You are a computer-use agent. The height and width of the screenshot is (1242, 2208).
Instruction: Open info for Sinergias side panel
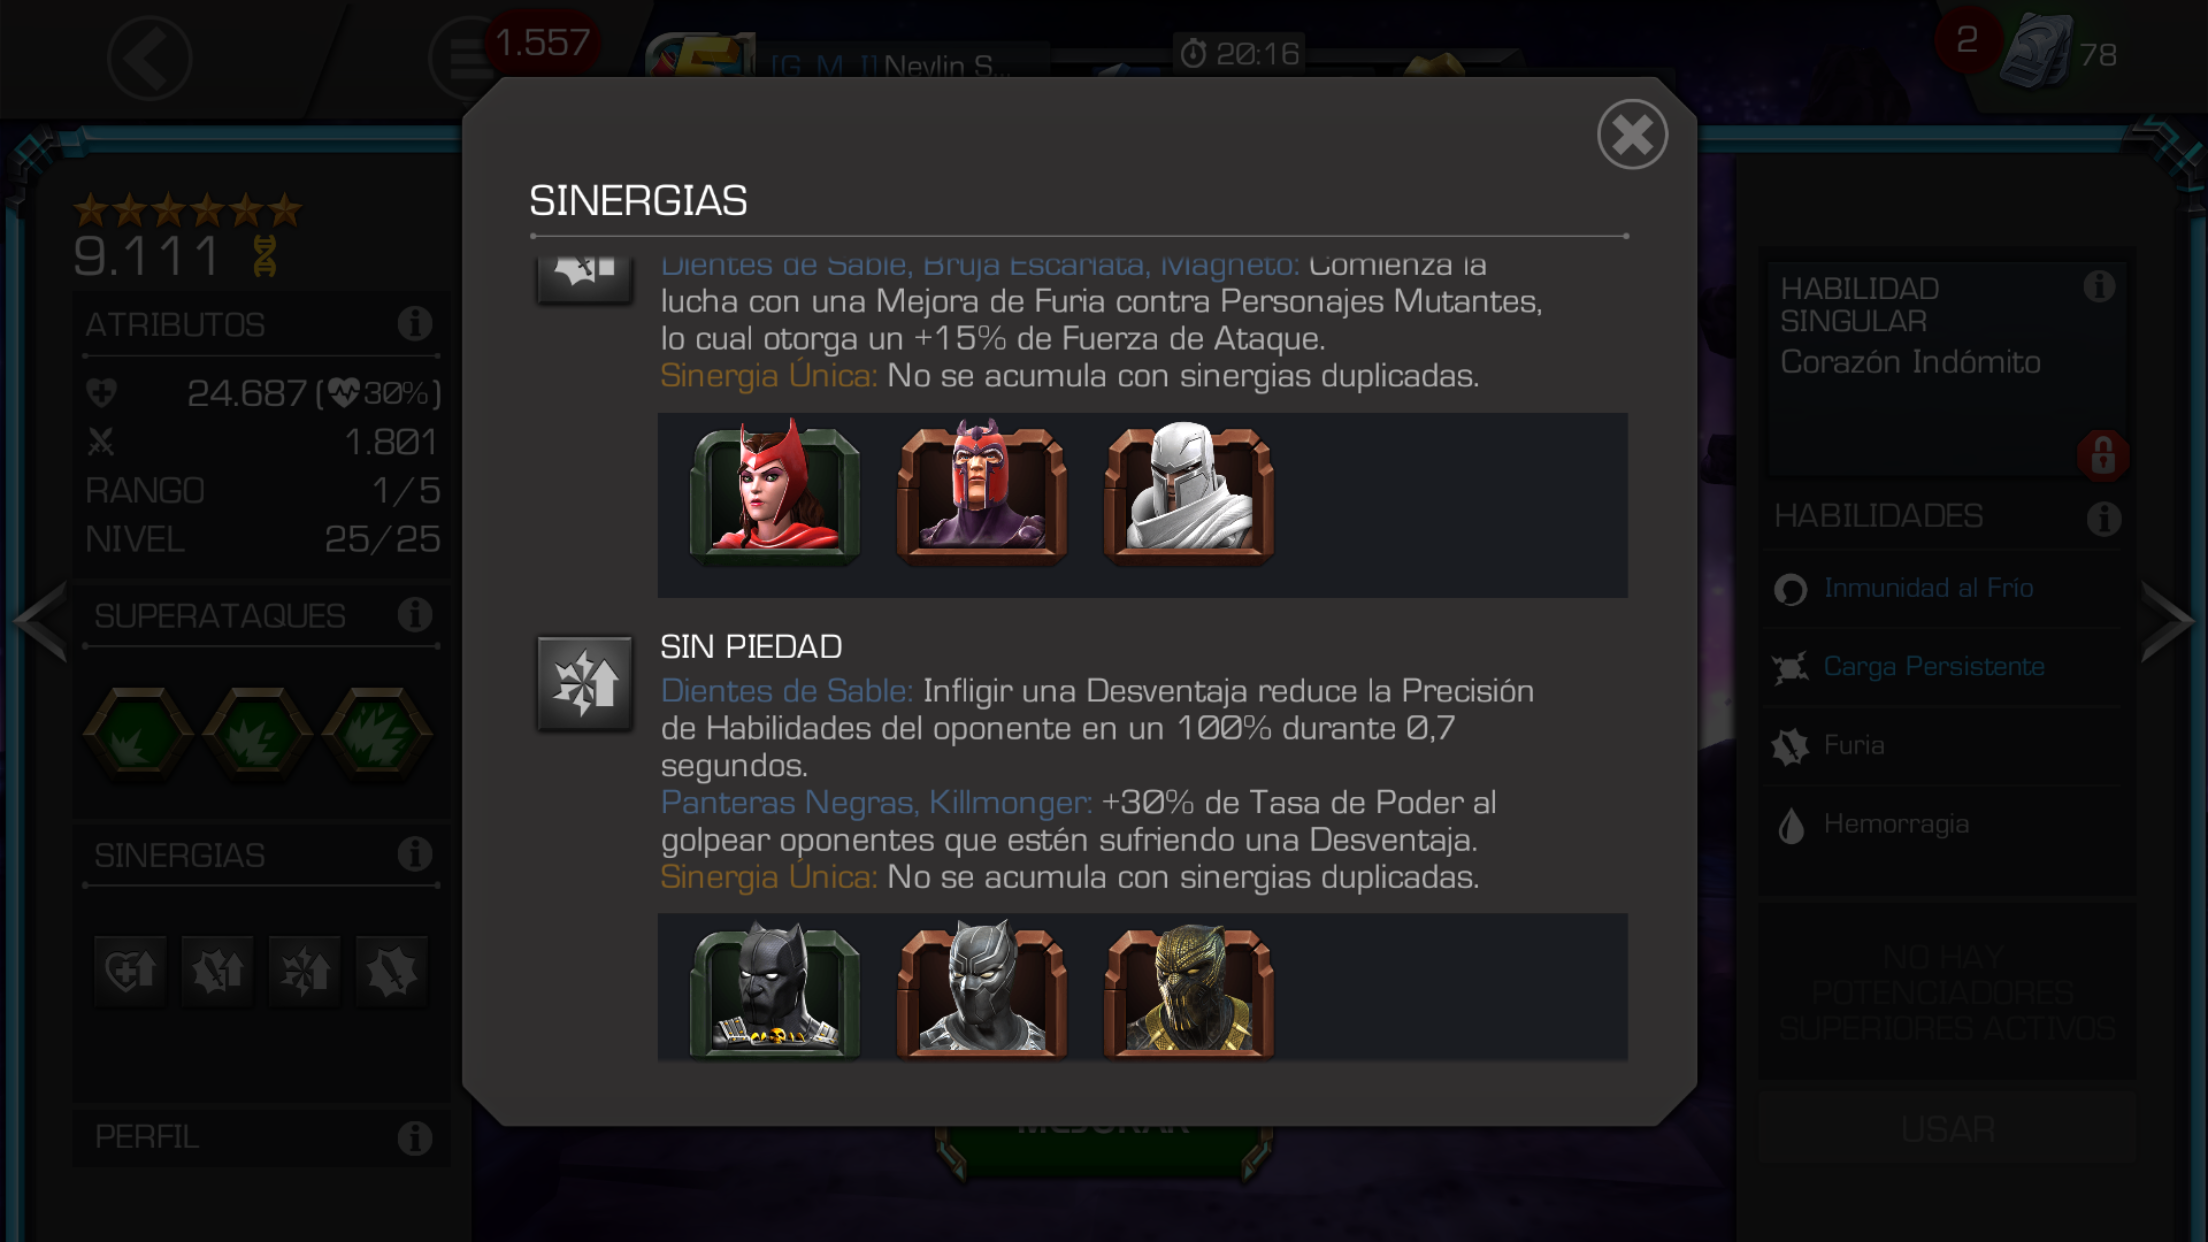[414, 854]
